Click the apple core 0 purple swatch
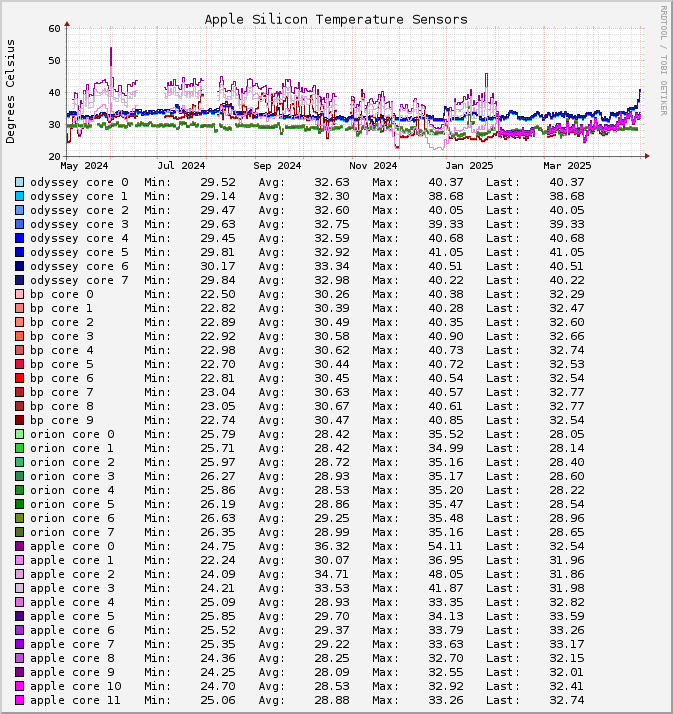The image size is (673, 714). click(19, 546)
